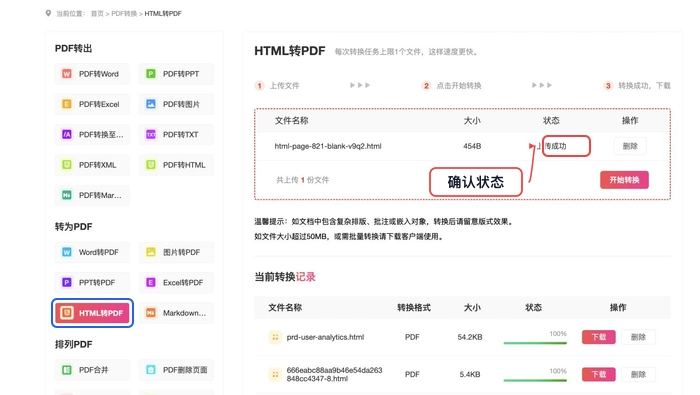Viewport: 700px width, 395px height.
Task: Click prd-user-analytics.html file name
Action: (325, 337)
